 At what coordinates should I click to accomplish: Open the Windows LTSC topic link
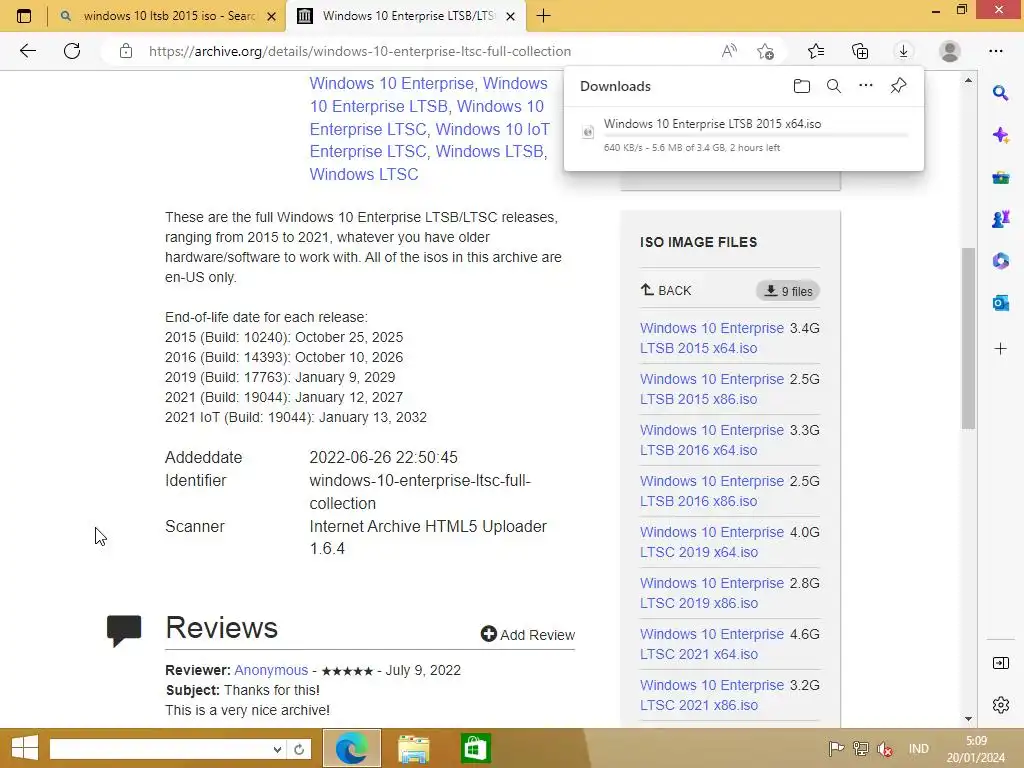pos(364,174)
